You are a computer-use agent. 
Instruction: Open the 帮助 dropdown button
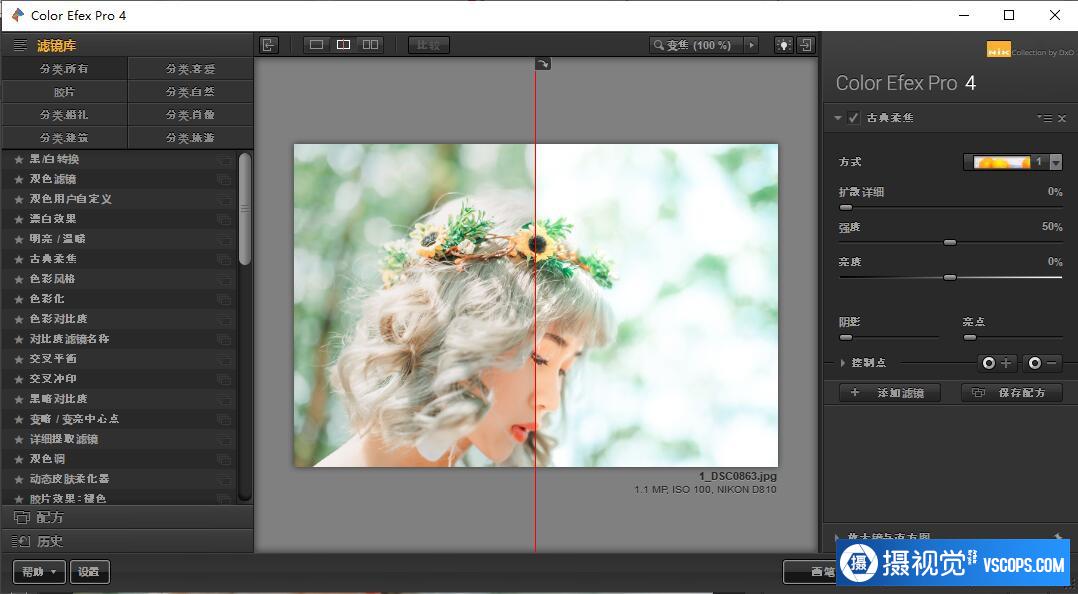coord(39,572)
